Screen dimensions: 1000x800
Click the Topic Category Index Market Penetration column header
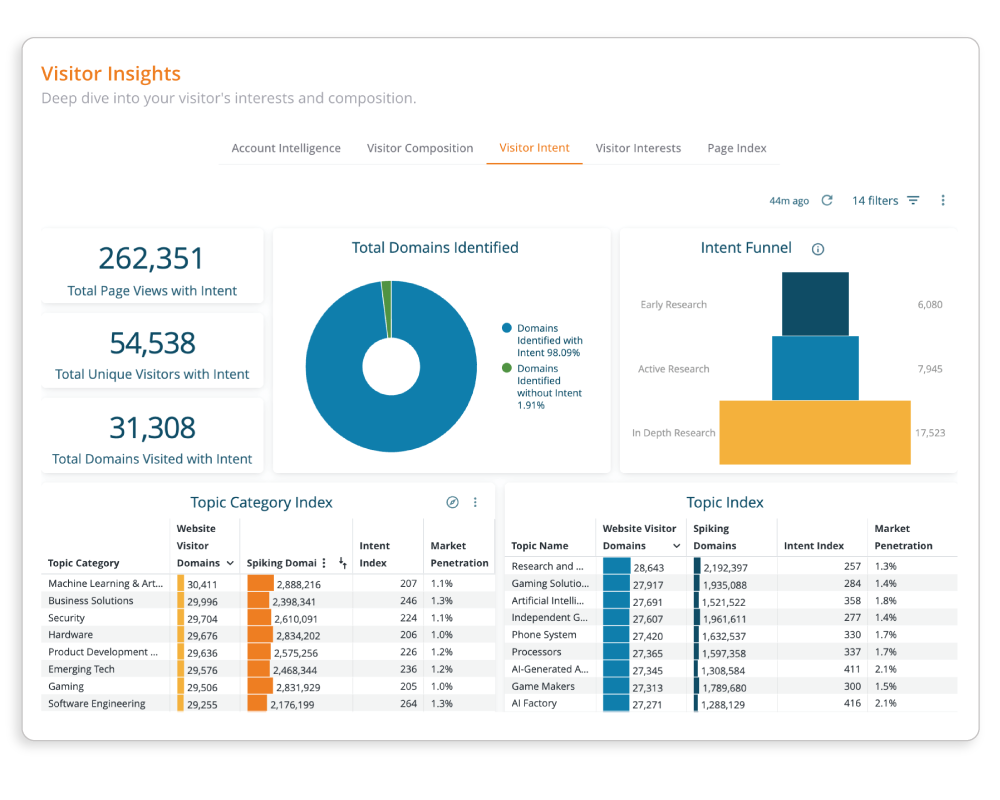(x=459, y=554)
